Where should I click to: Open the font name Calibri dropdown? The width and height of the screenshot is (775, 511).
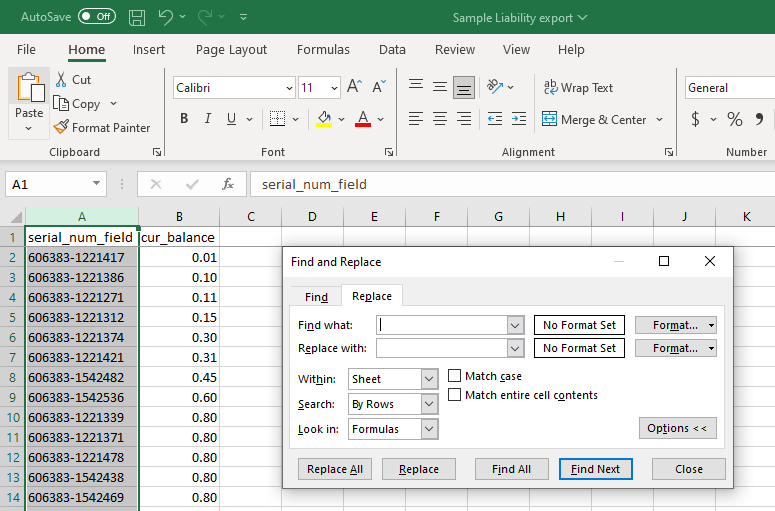(x=289, y=88)
